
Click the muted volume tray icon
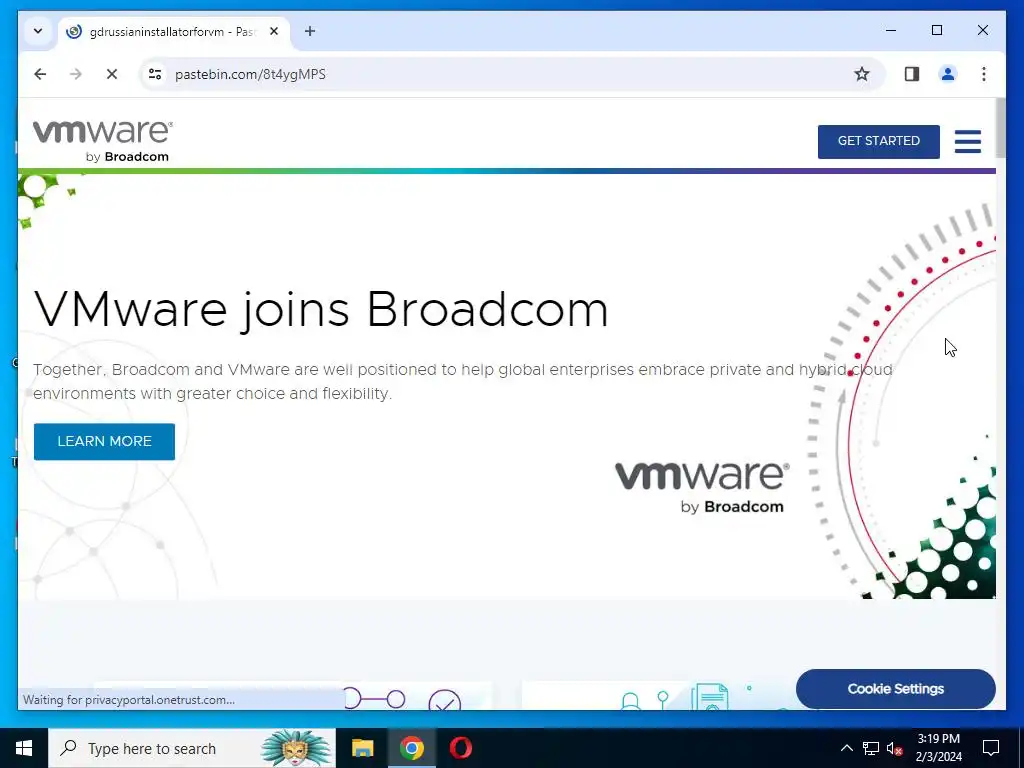pyautogui.click(x=894, y=748)
